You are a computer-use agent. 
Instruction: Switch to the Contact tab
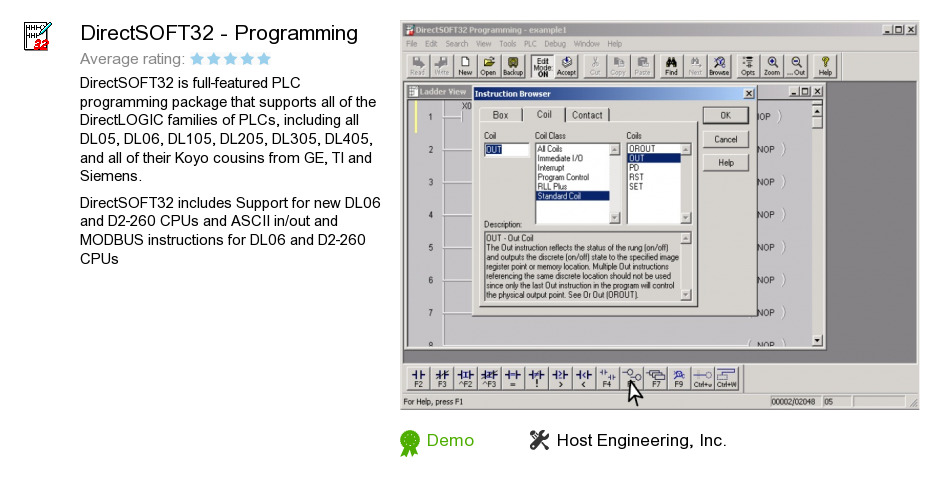587,115
